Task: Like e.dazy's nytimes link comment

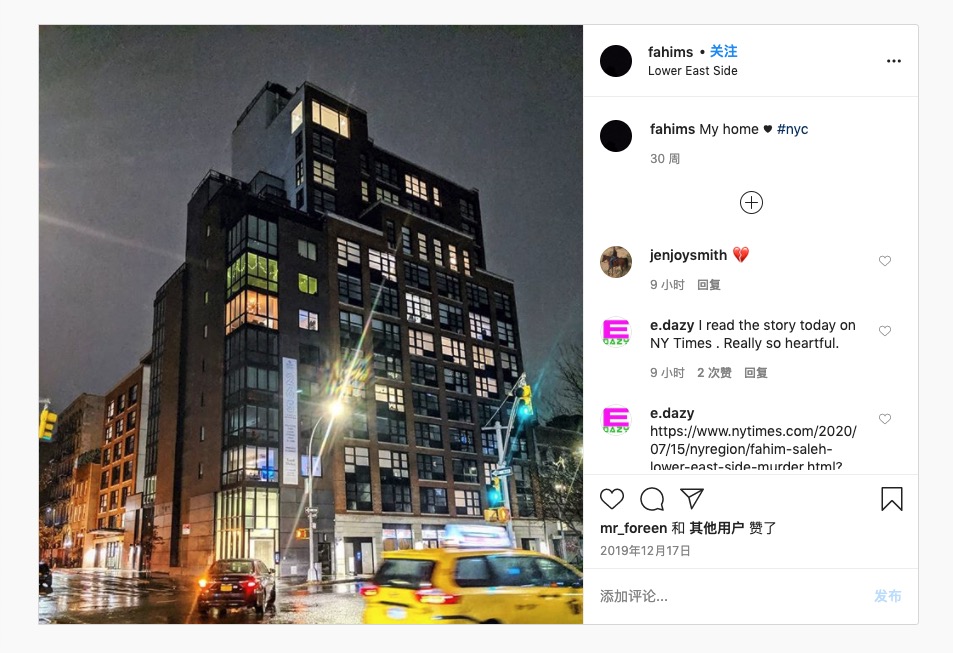Action: click(x=885, y=419)
